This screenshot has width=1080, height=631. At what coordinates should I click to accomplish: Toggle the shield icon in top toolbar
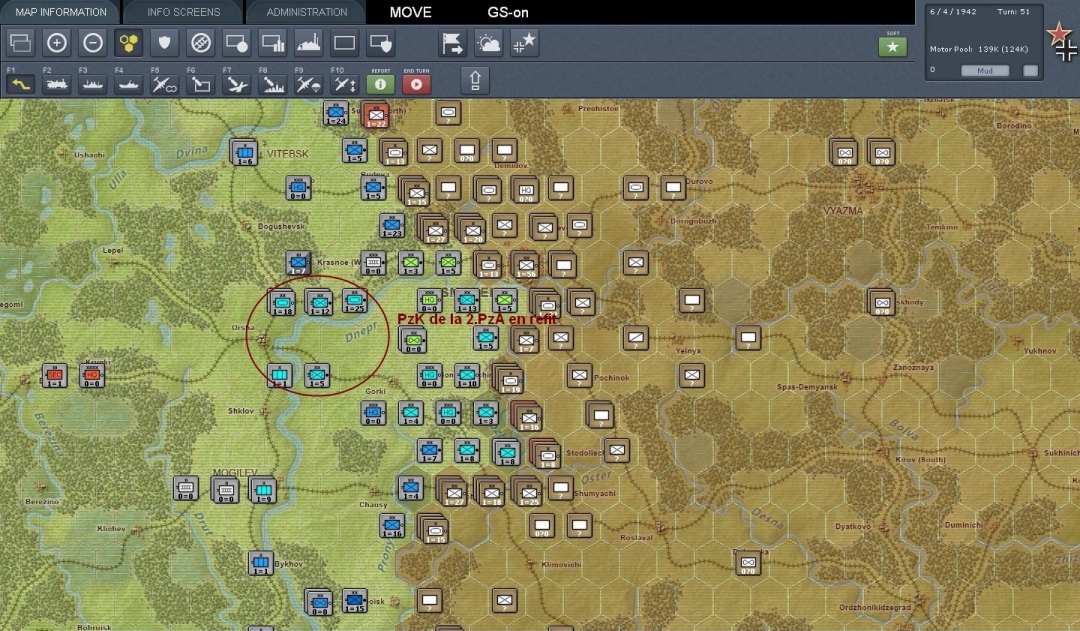[x=165, y=43]
